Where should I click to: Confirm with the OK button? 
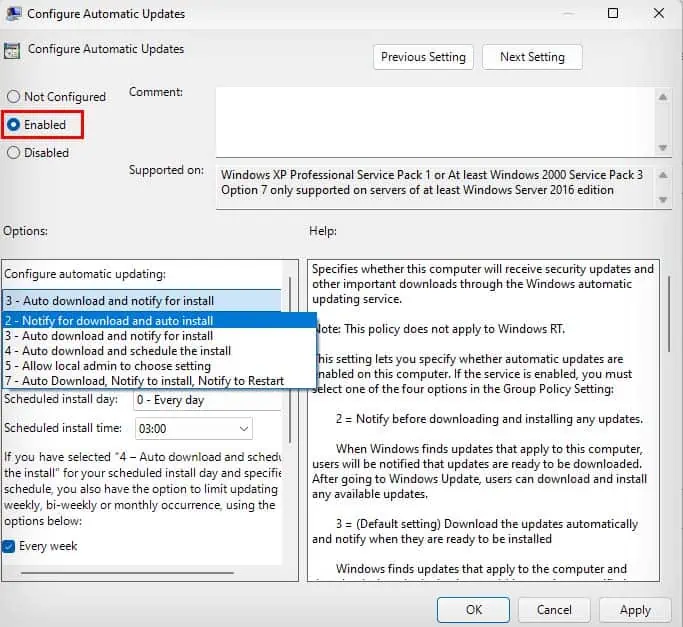pyautogui.click(x=473, y=610)
